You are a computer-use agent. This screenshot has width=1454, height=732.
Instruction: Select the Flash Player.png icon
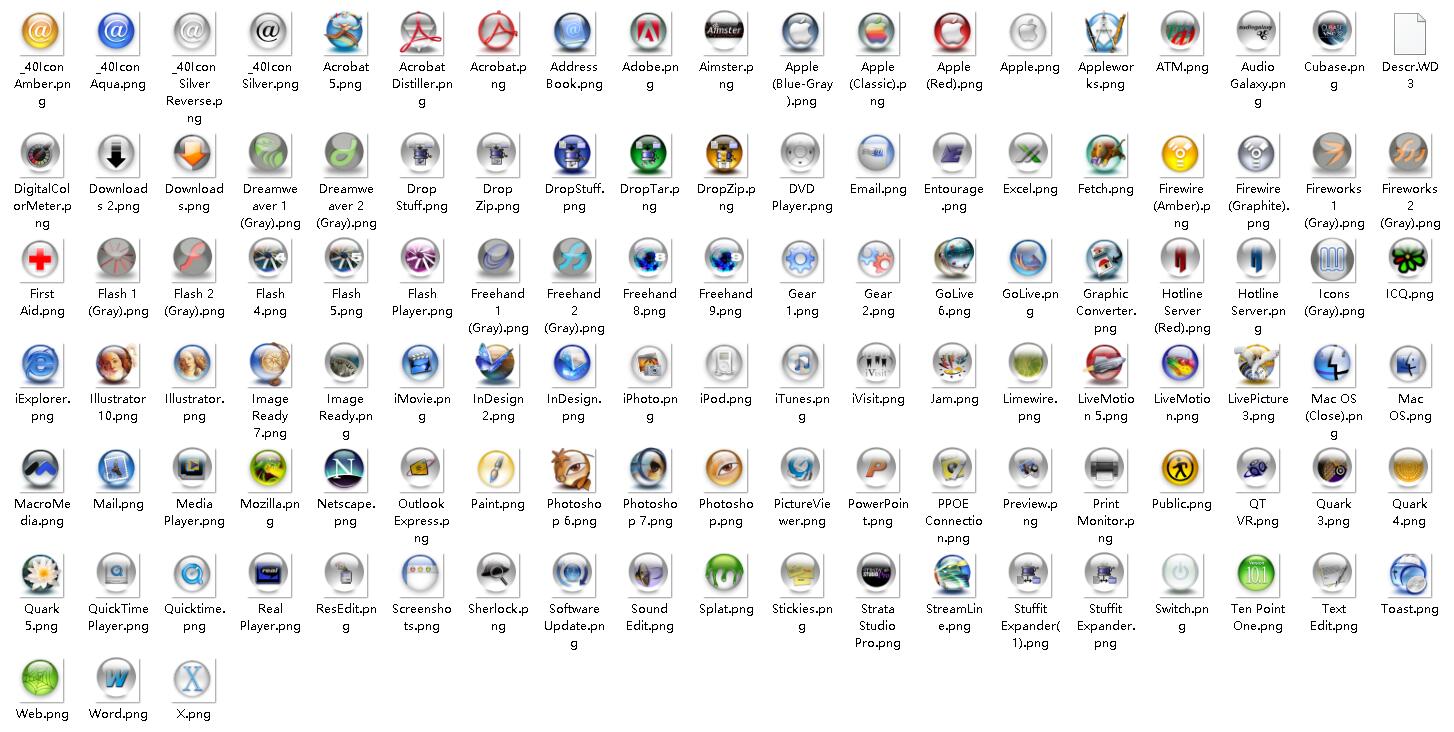click(x=421, y=259)
